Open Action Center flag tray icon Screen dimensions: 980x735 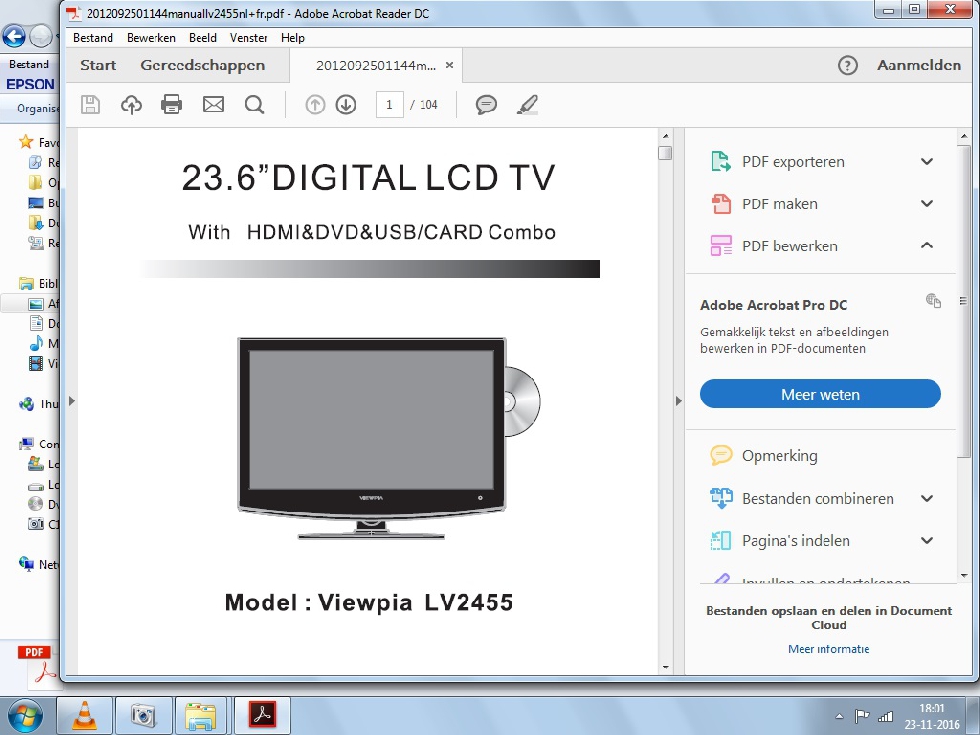[x=862, y=716]
